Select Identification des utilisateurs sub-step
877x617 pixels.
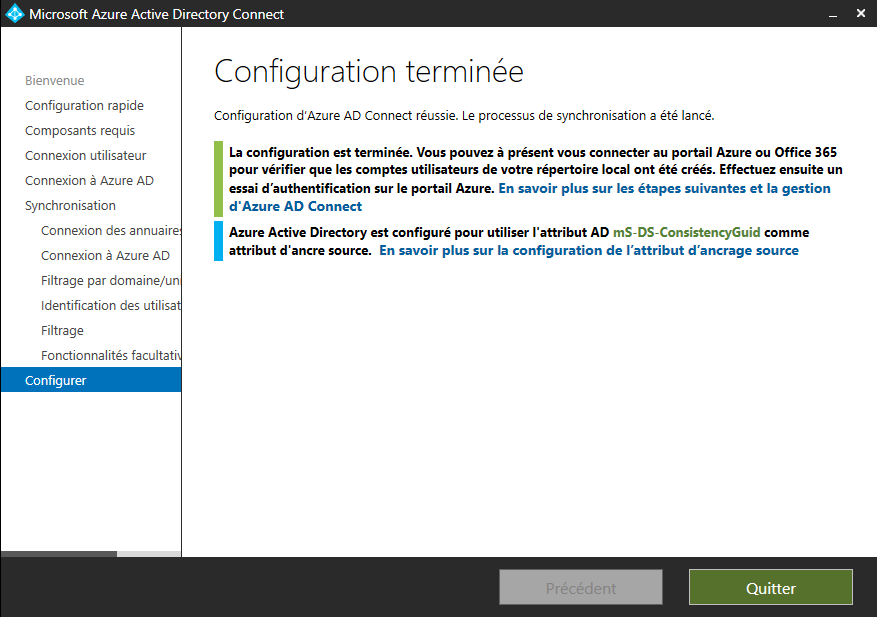111,305
